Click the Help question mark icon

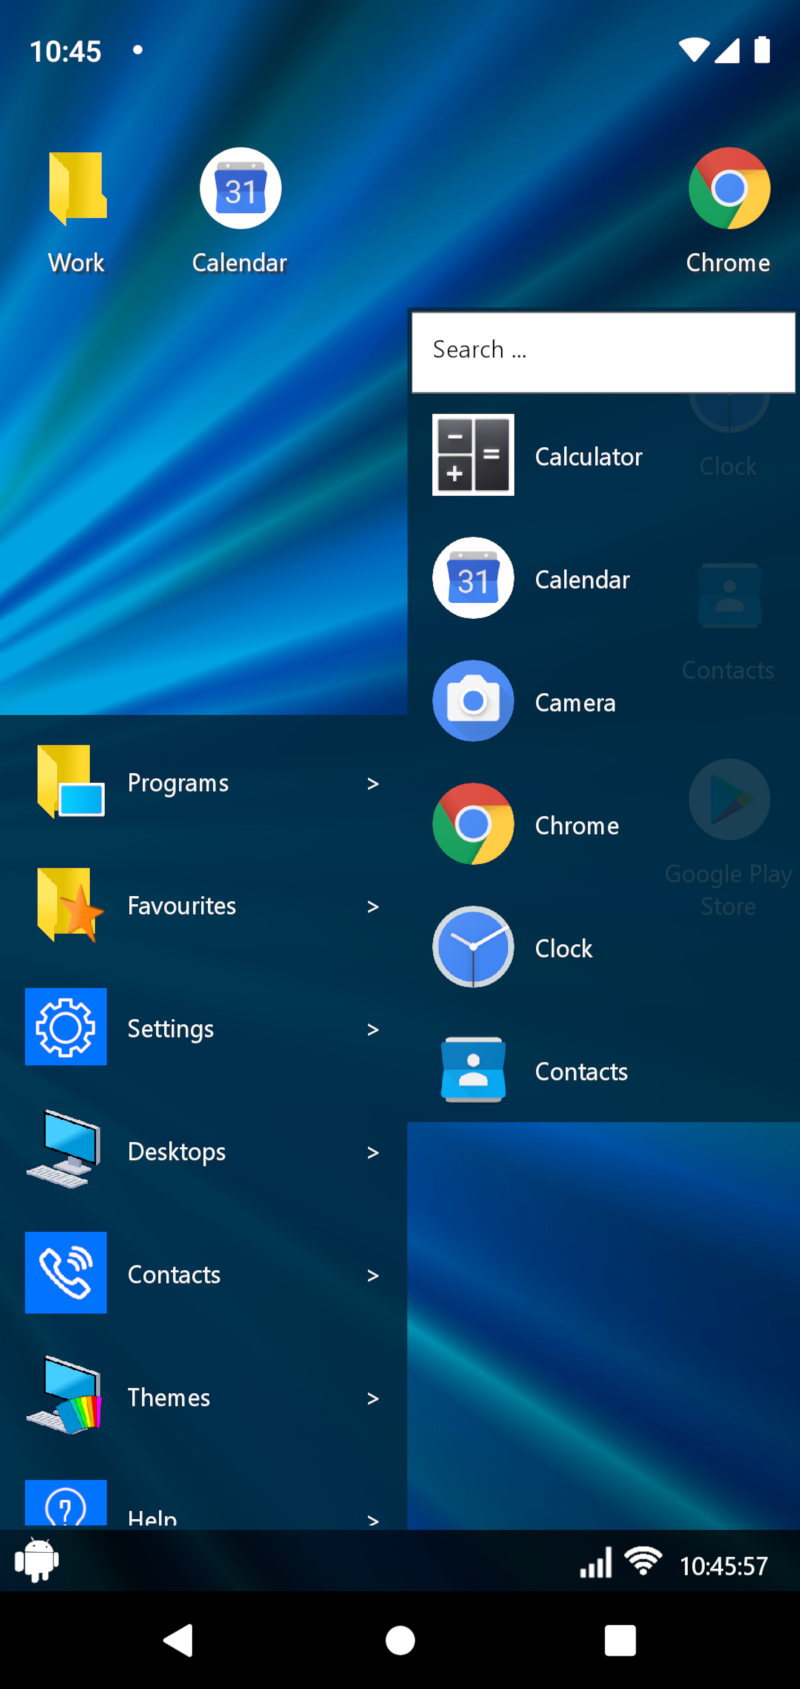[x=66, y=1503]
